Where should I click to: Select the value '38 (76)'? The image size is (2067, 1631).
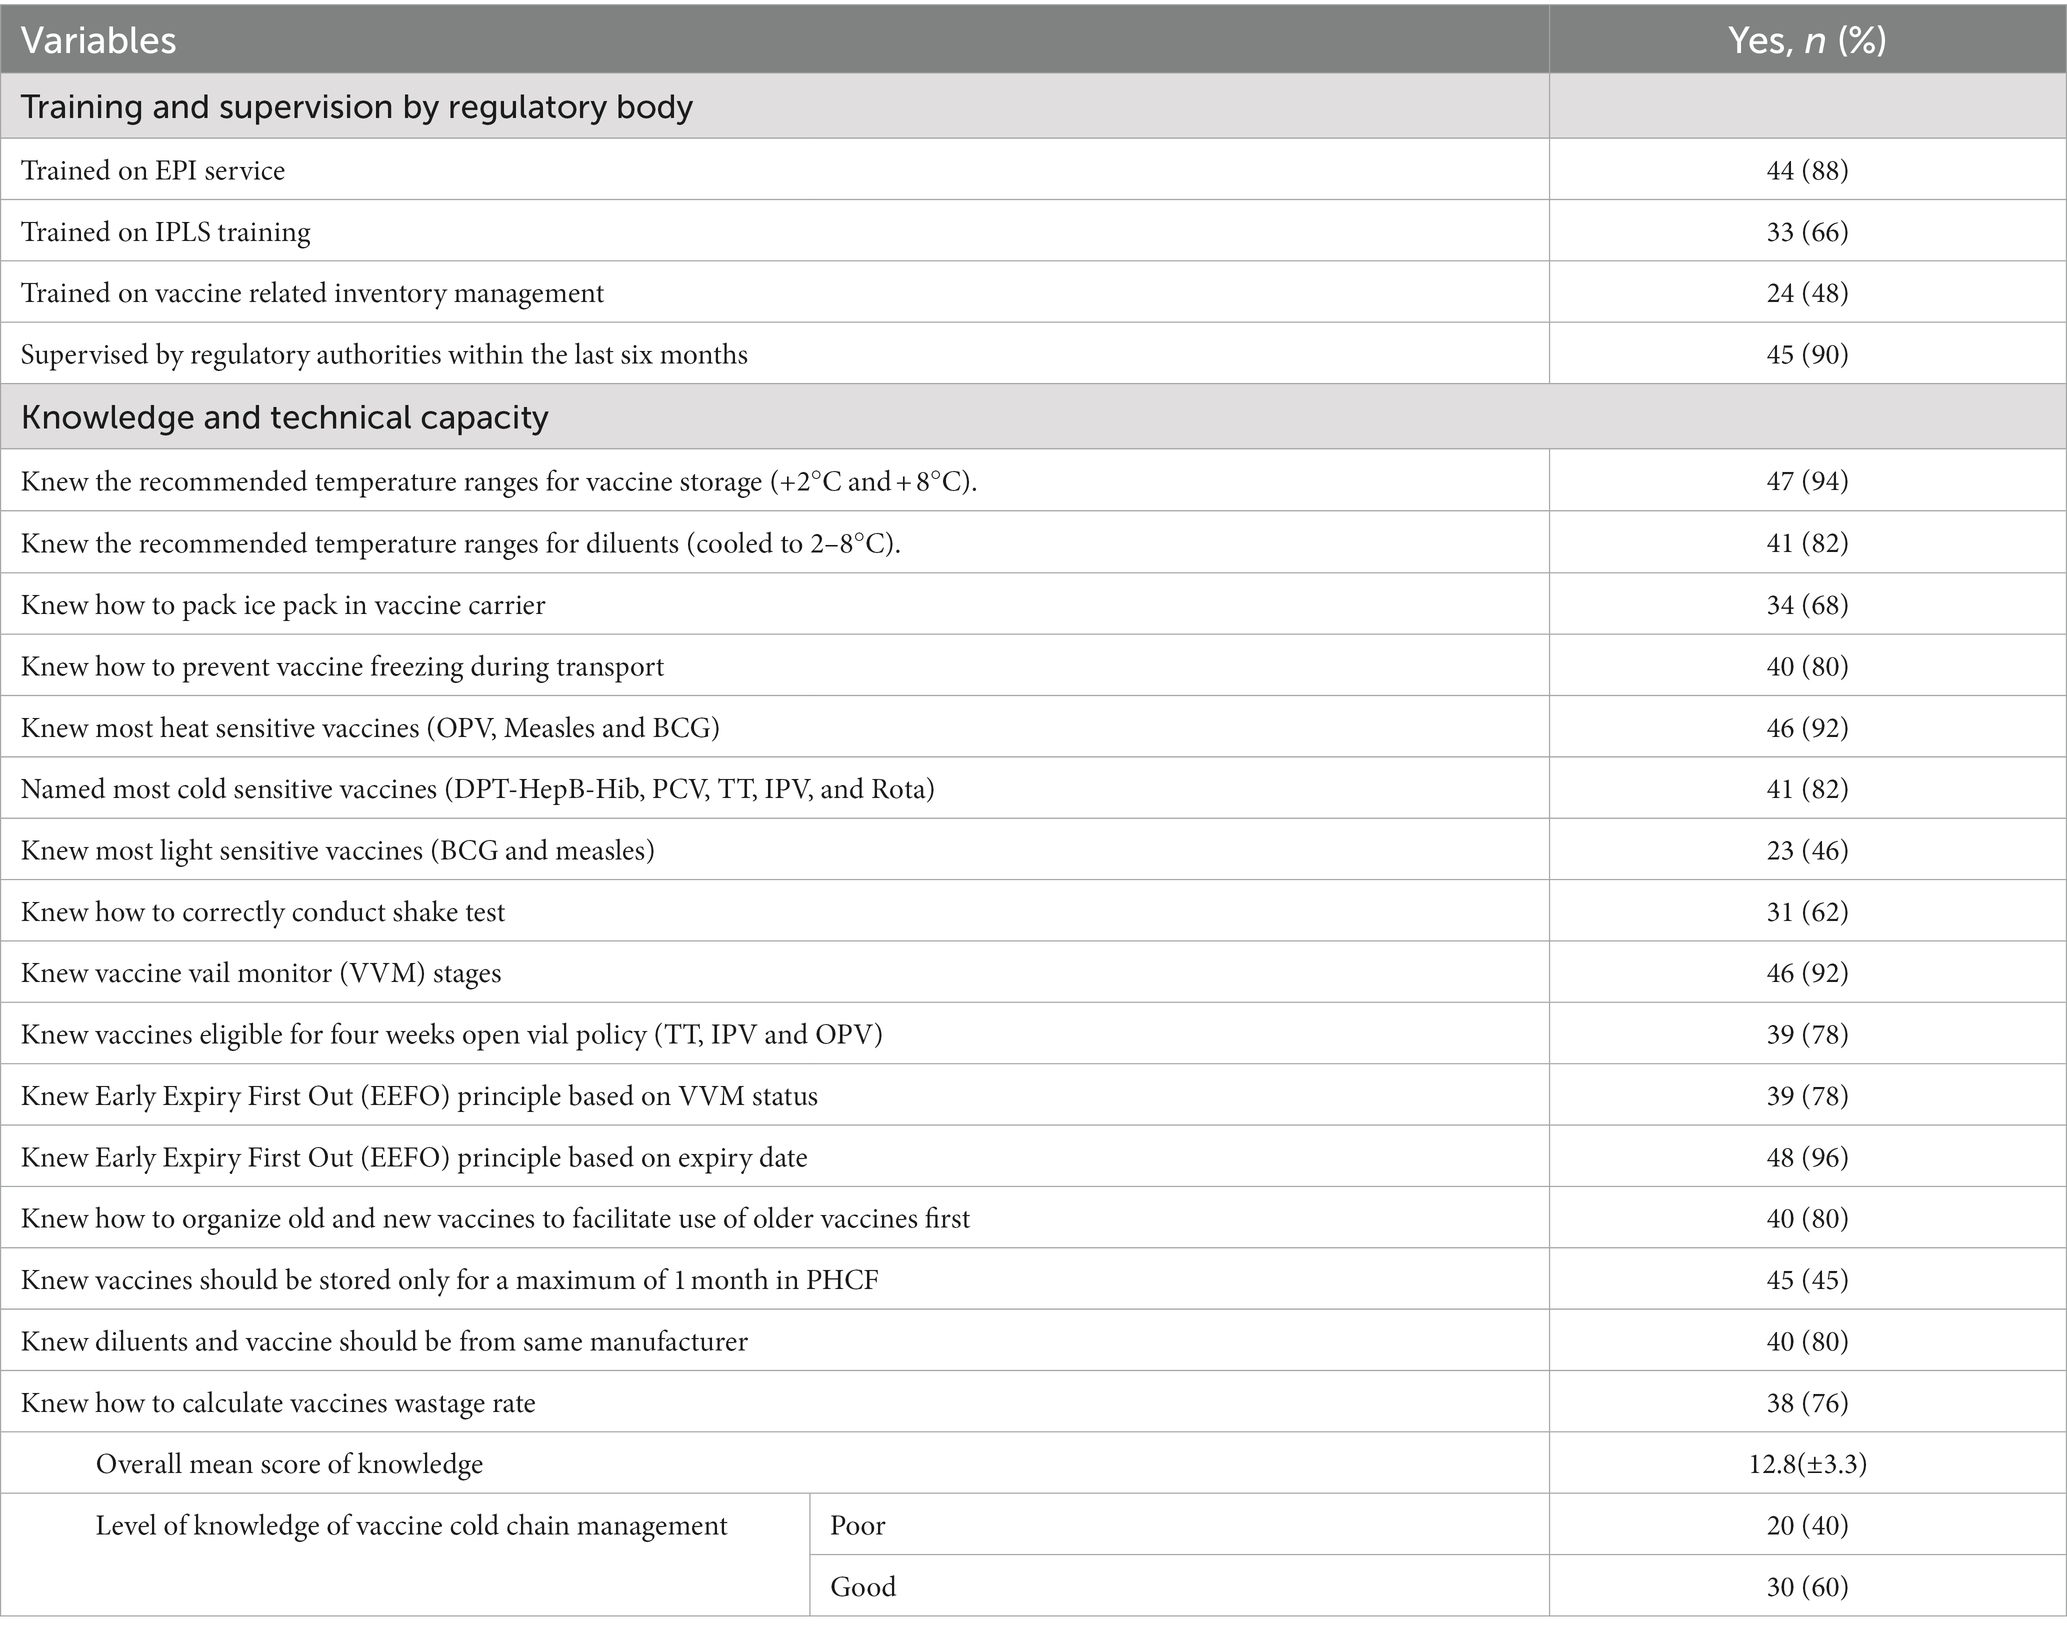1807,1403
